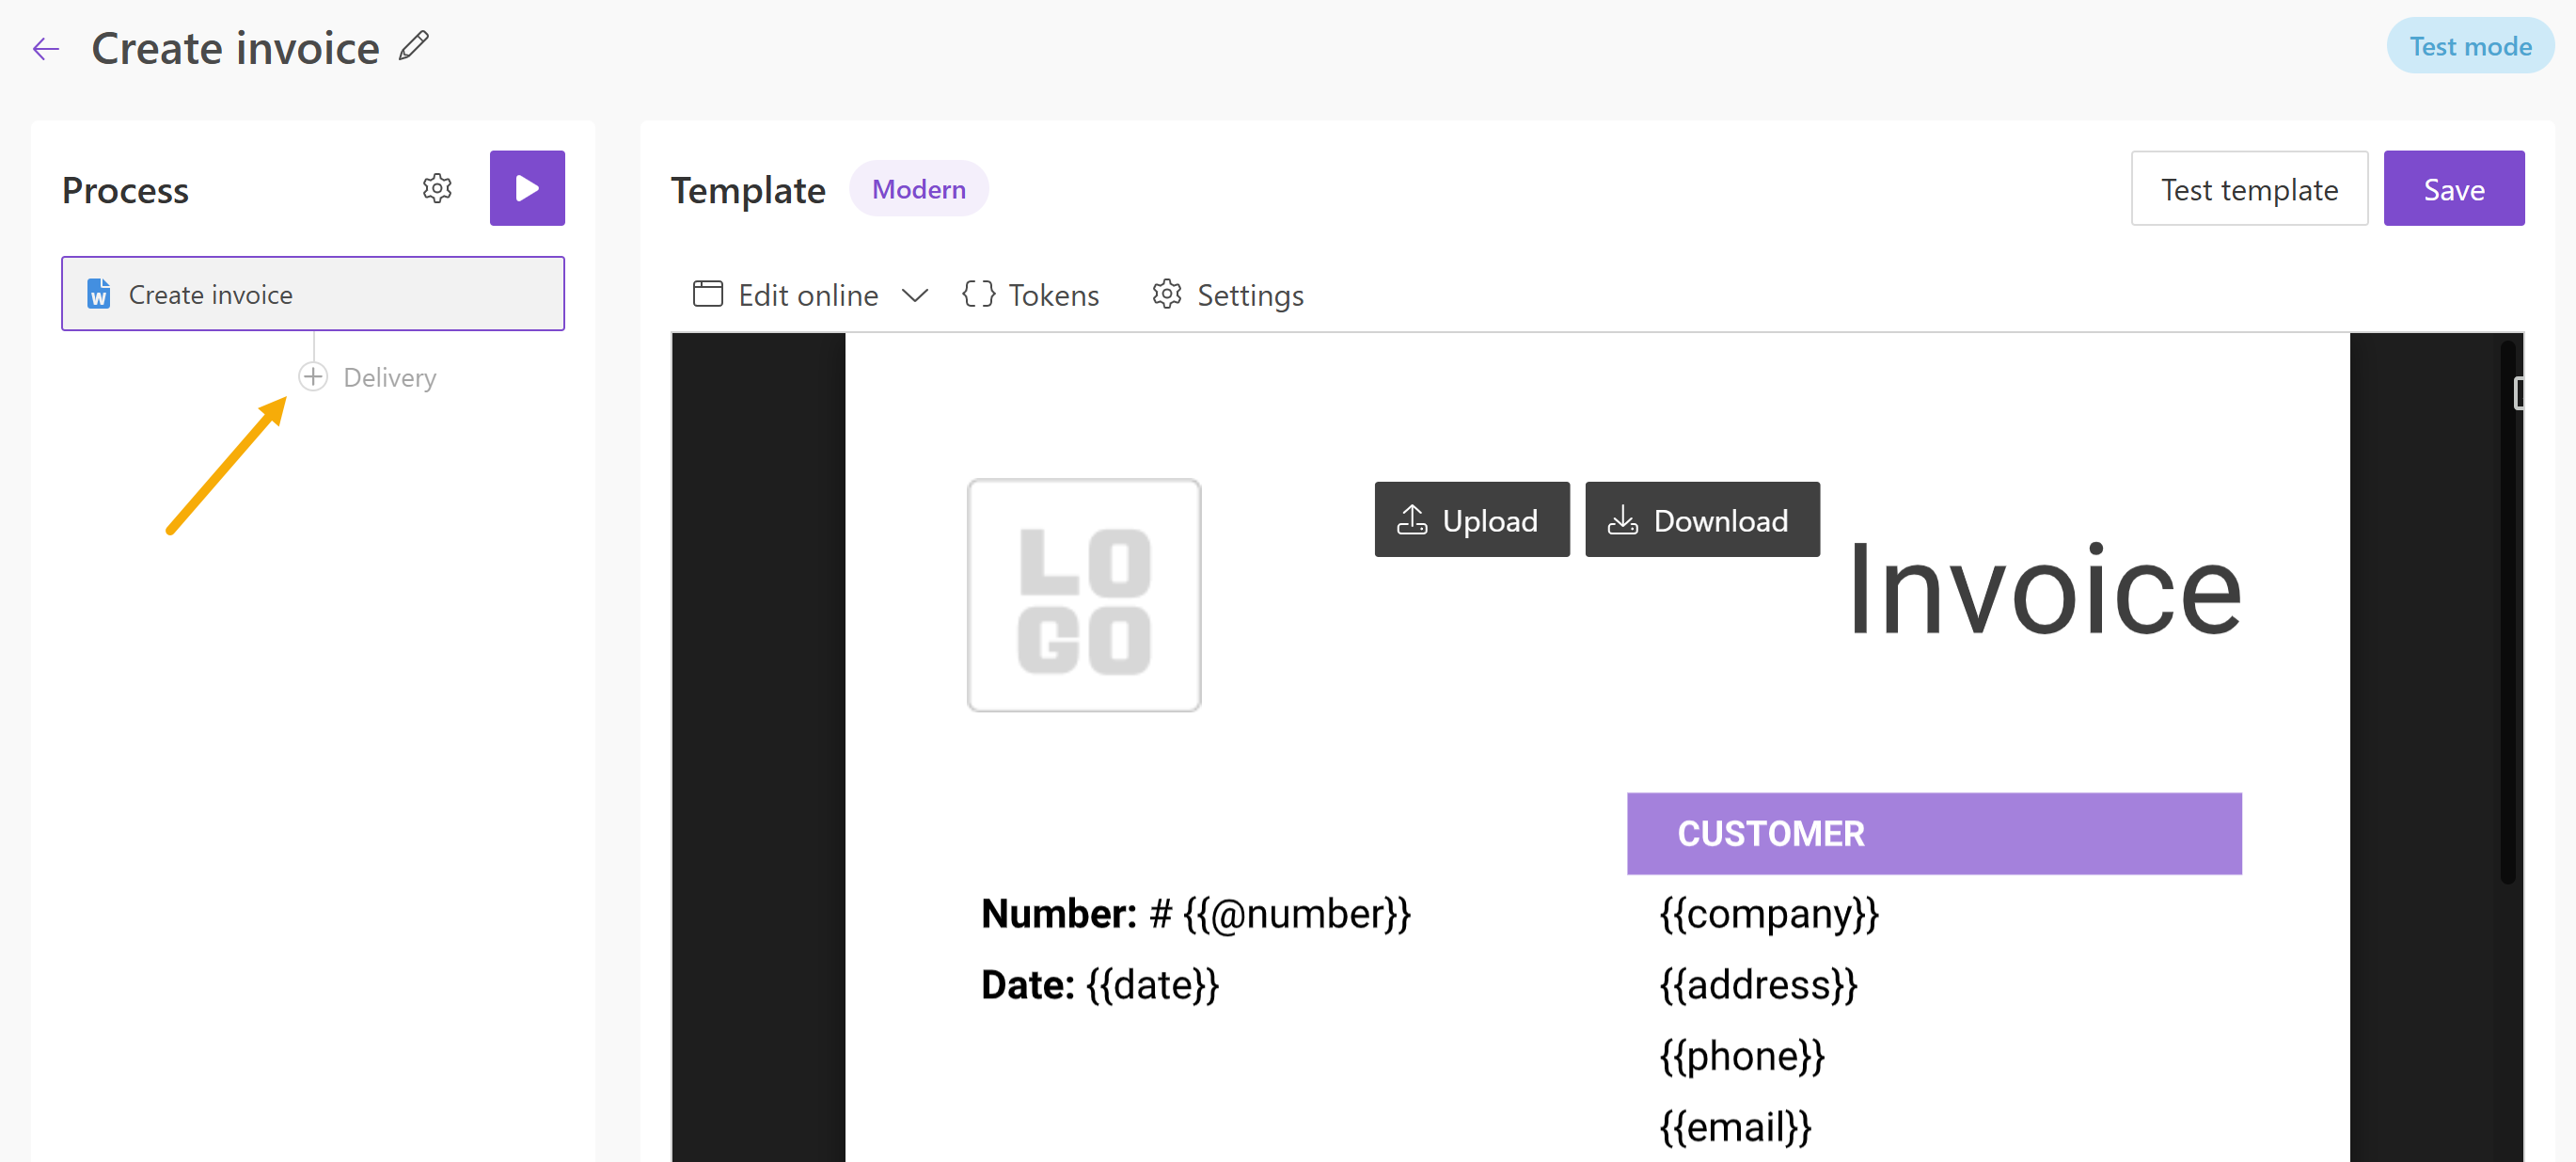Go back using the left arrow
The image size is (2576, 1162).
click(x=46, y=47)
